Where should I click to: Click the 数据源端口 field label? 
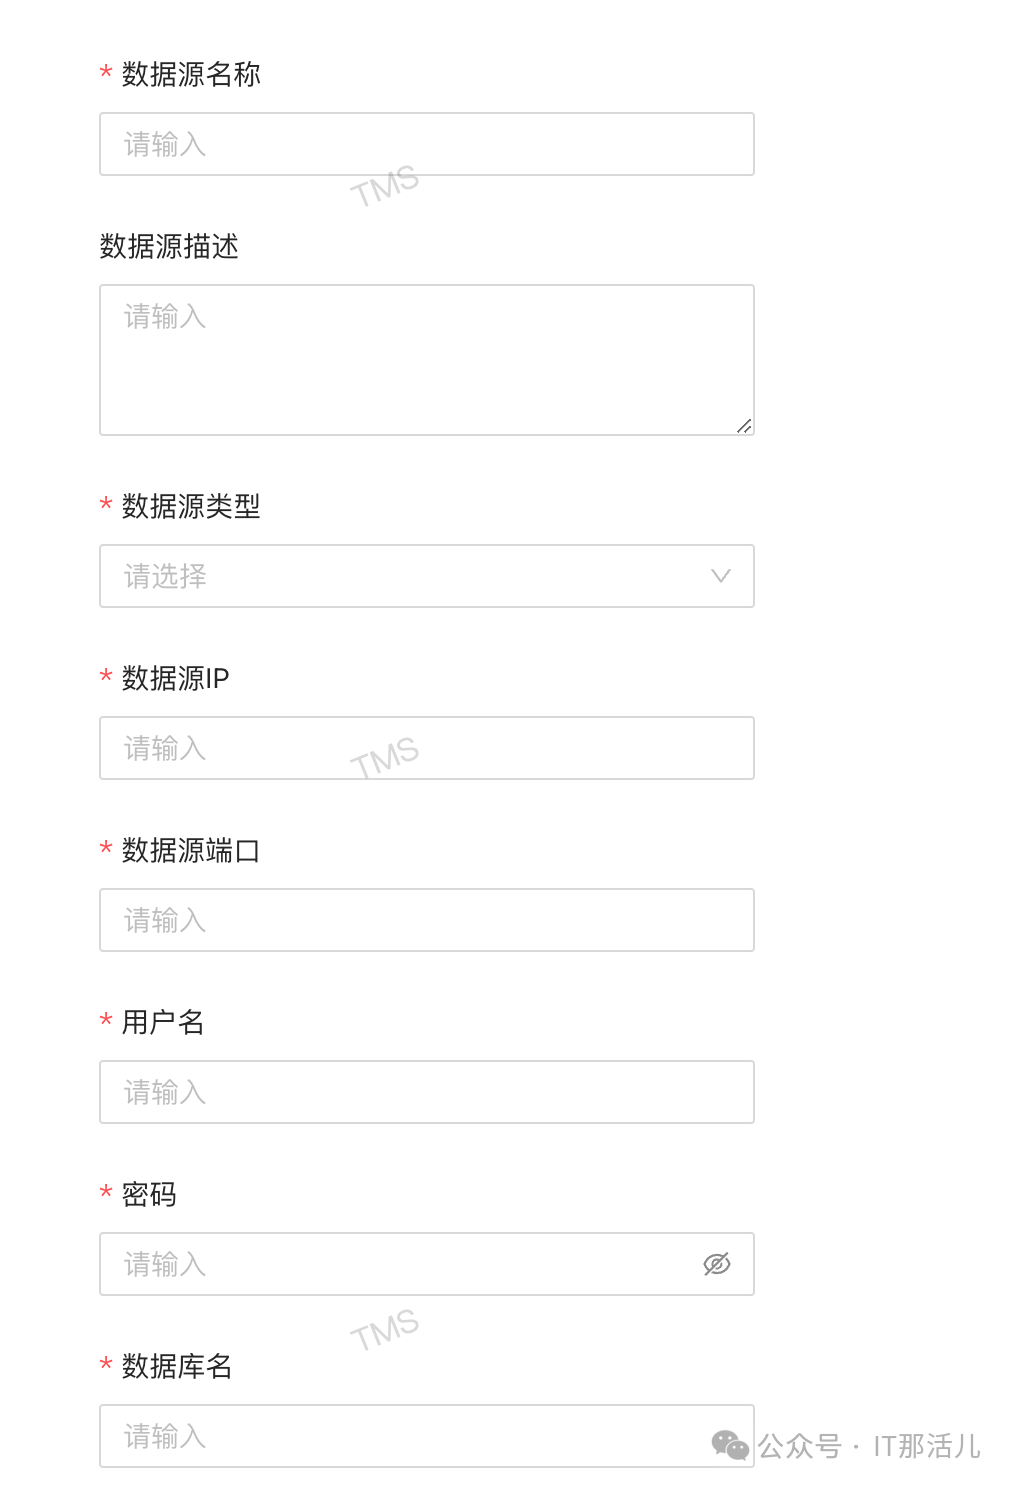[x=191, y=850]
